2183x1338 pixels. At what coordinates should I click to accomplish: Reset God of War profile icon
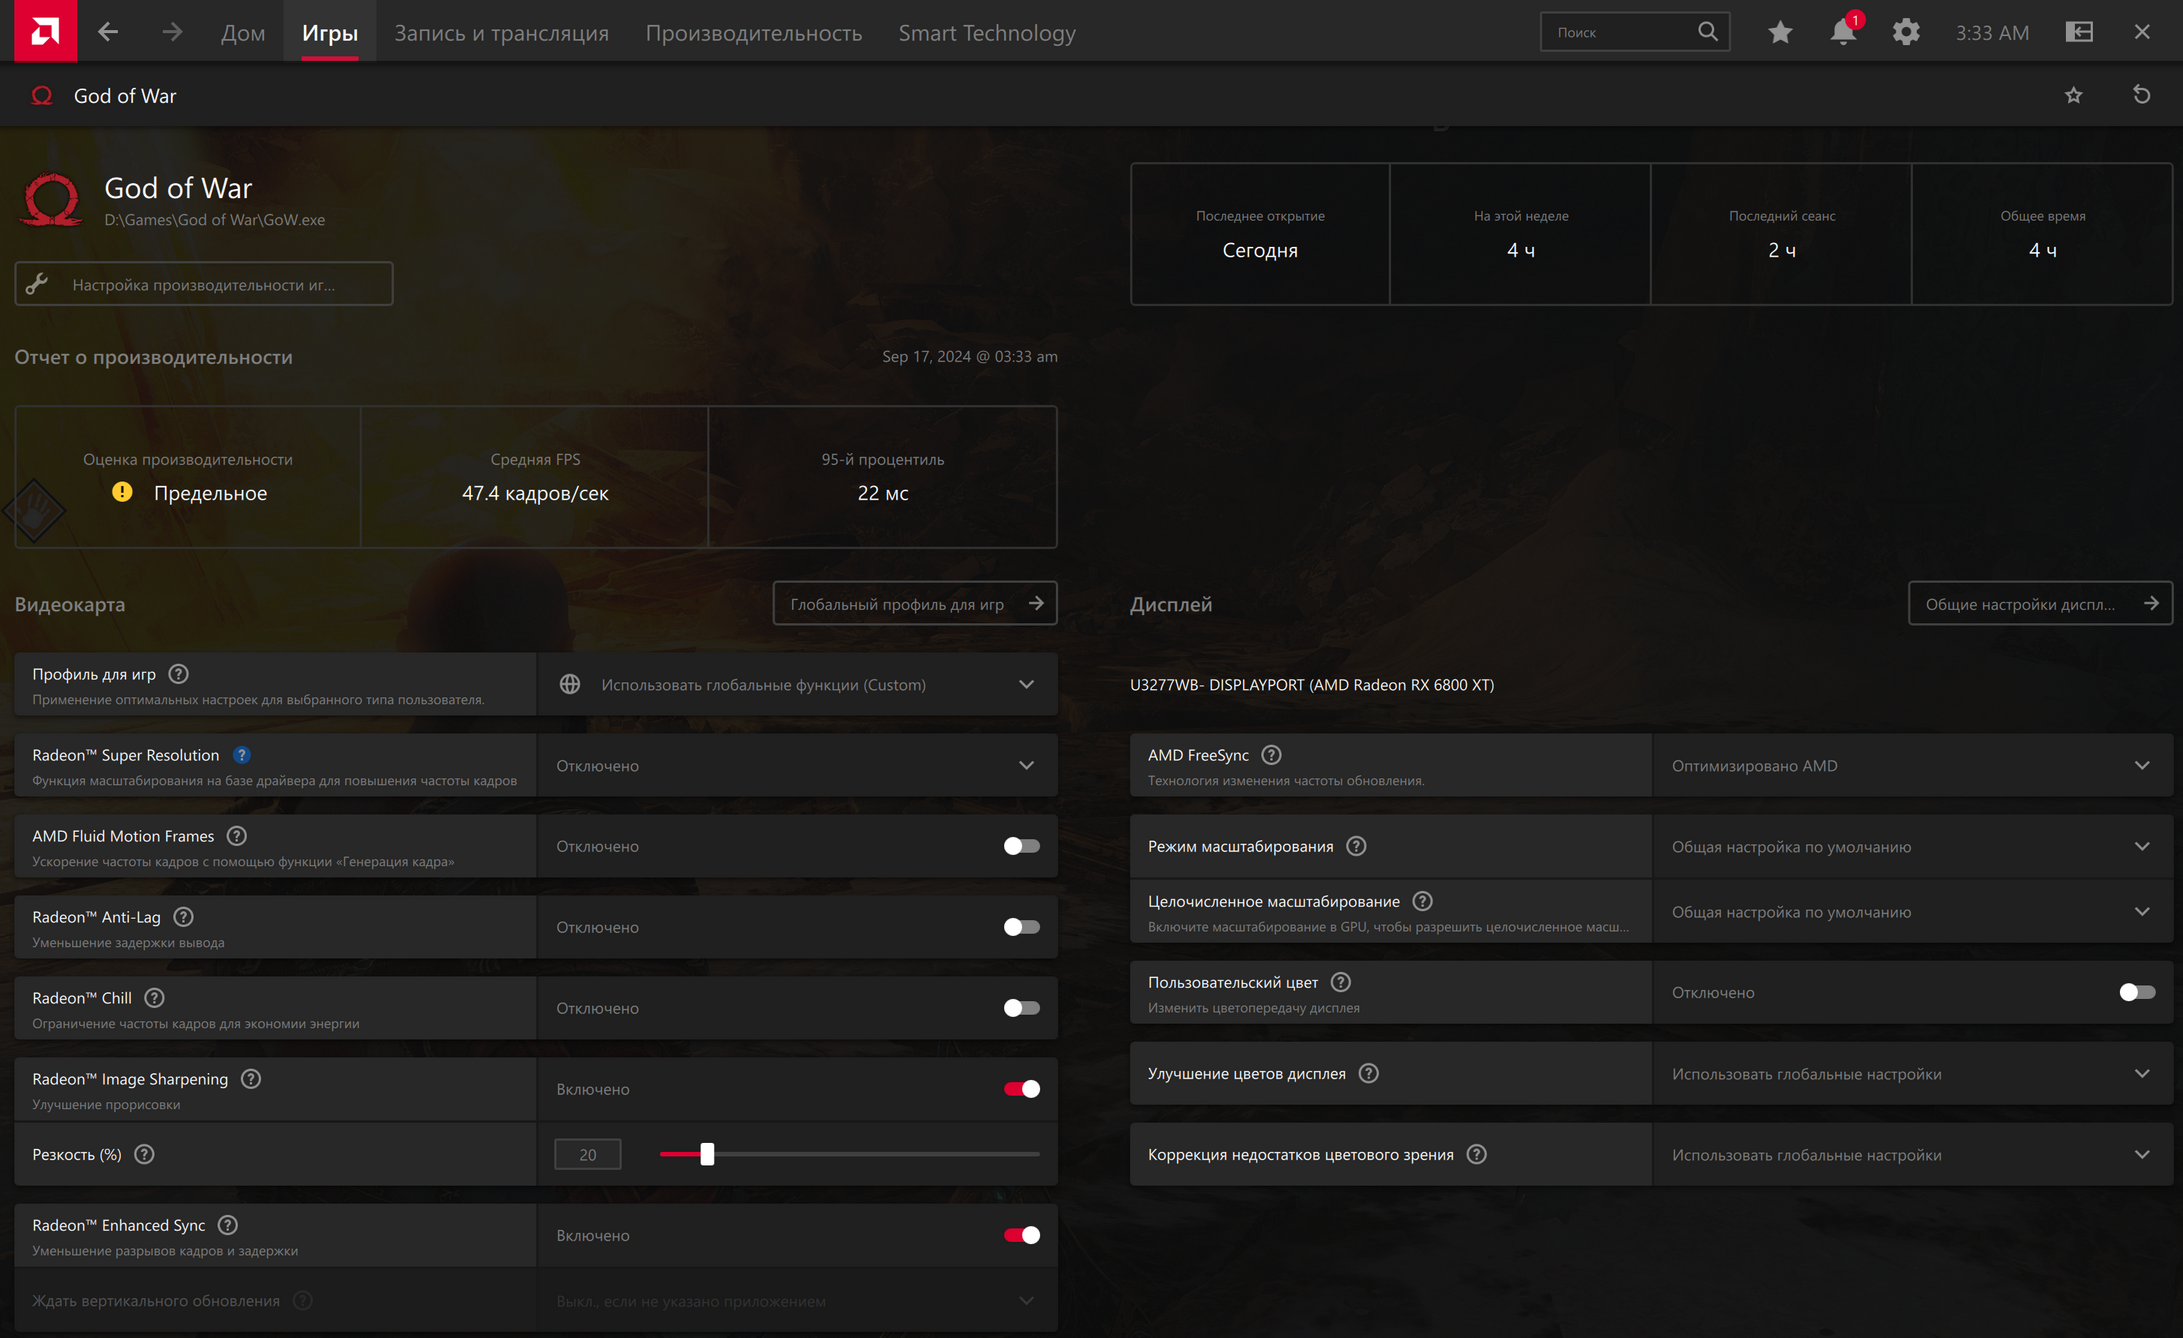point(2141,95)
